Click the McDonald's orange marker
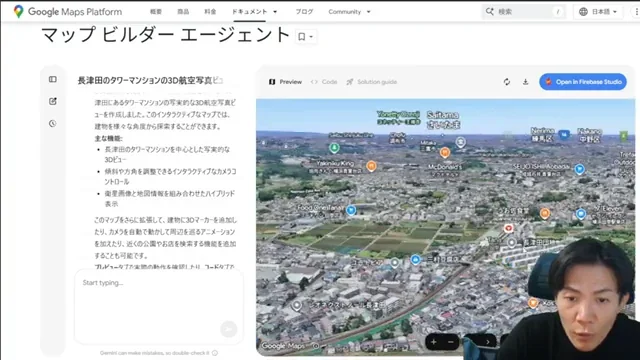This screenshot has height=360, width=640. [x=445, y=153]
